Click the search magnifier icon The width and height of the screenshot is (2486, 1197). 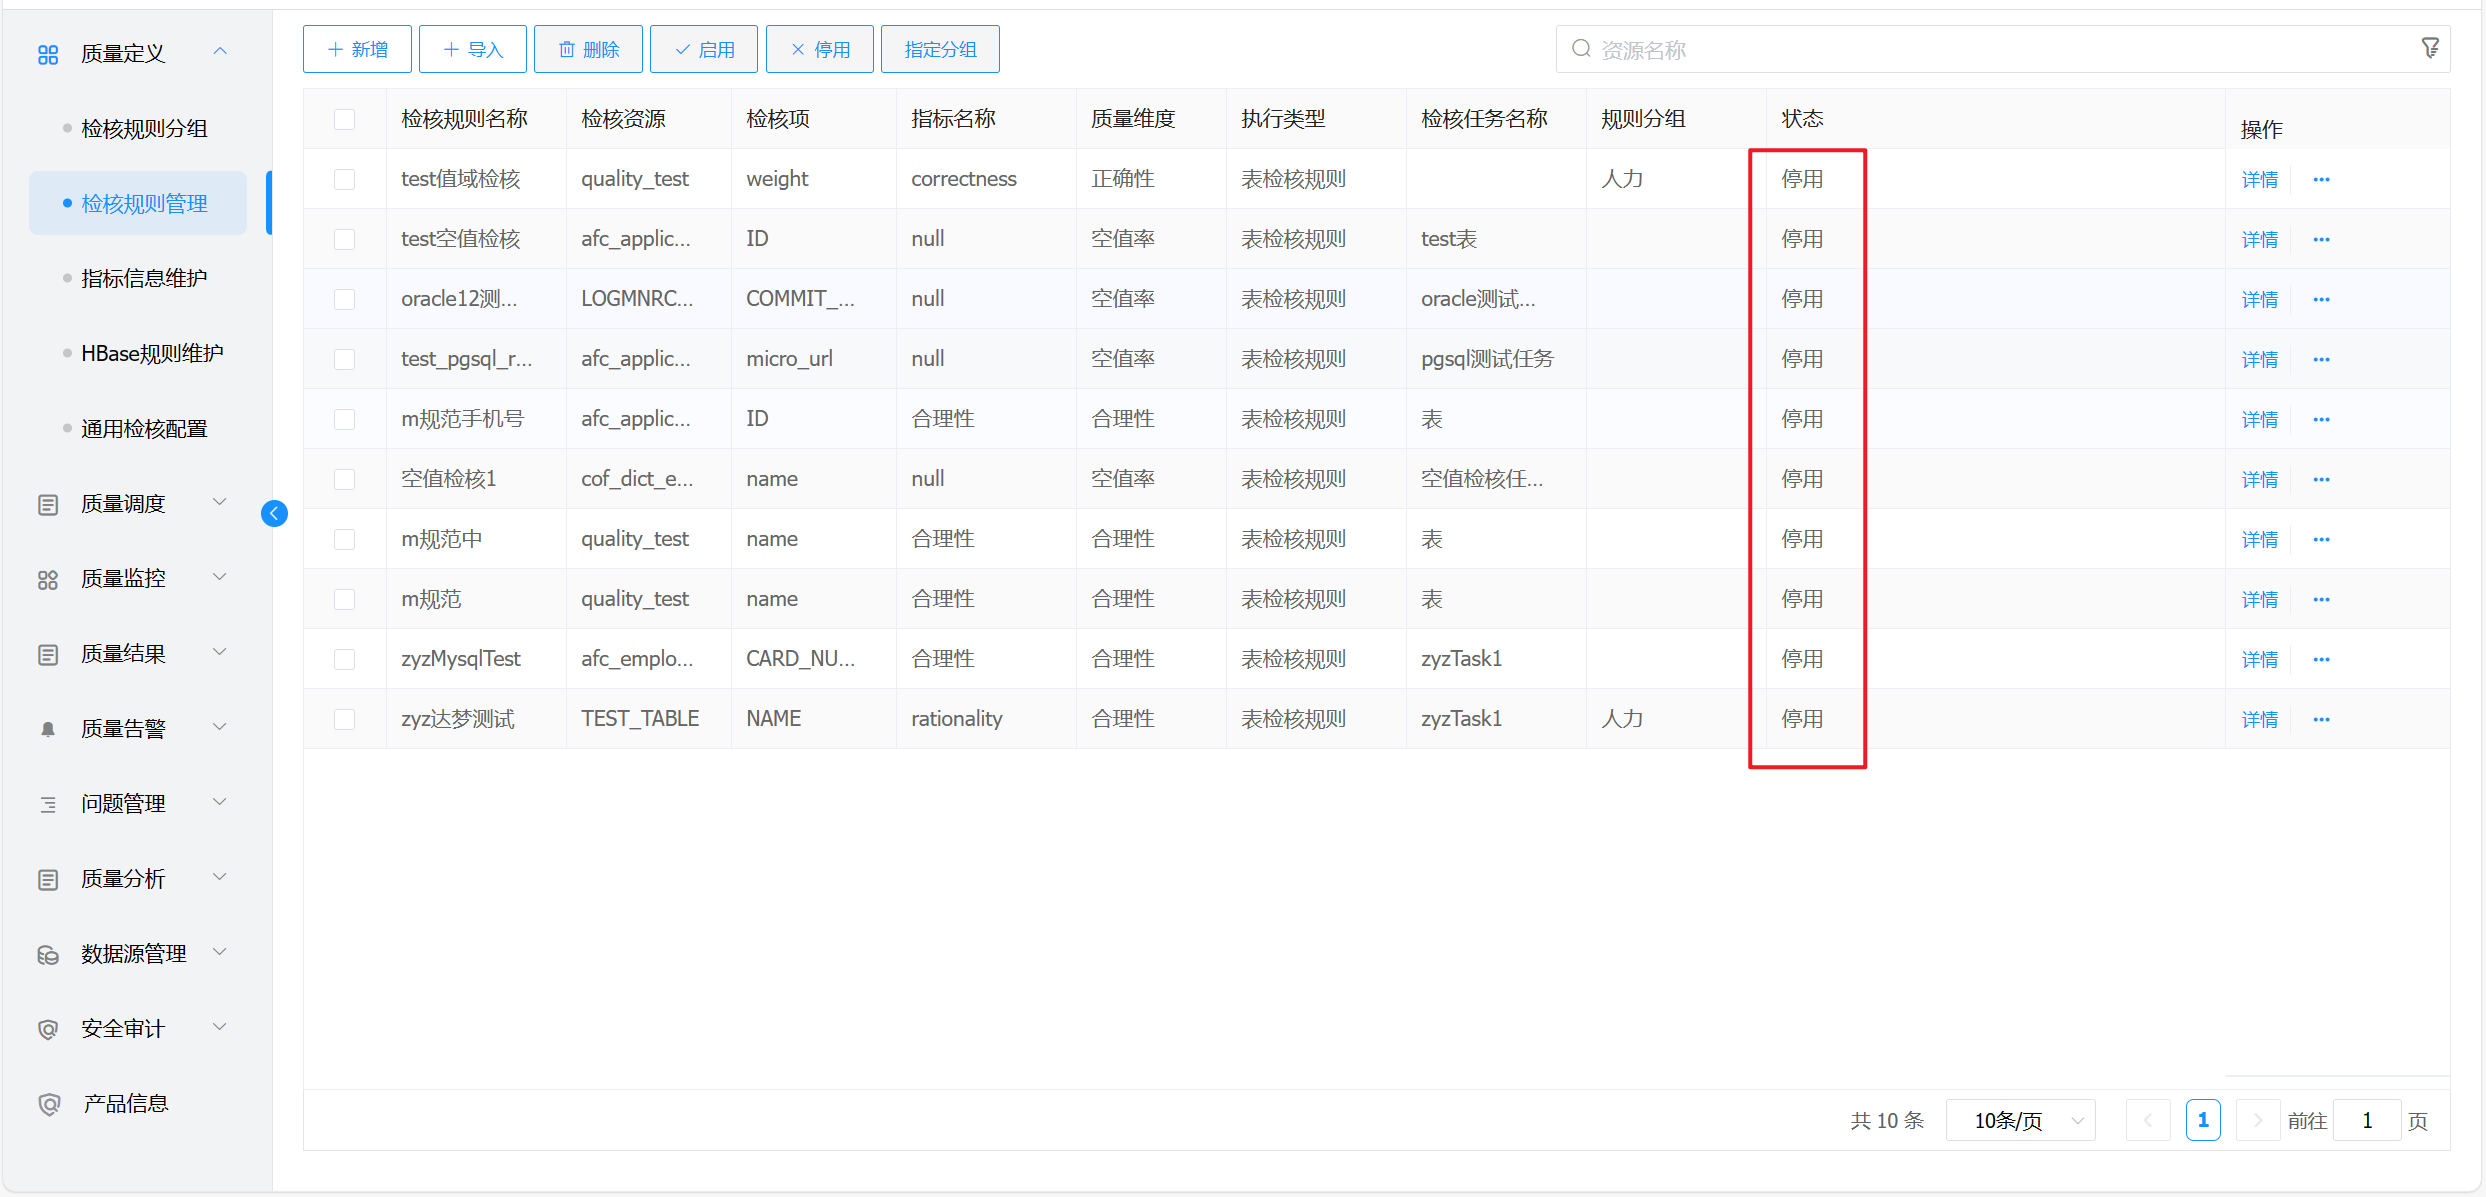coord(1581,49)
